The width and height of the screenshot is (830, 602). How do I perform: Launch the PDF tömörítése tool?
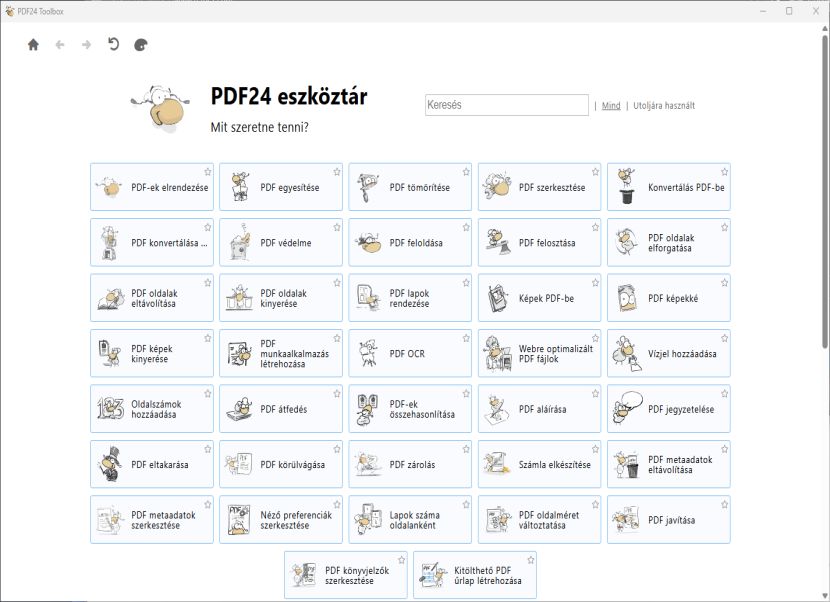pos(410,187)
